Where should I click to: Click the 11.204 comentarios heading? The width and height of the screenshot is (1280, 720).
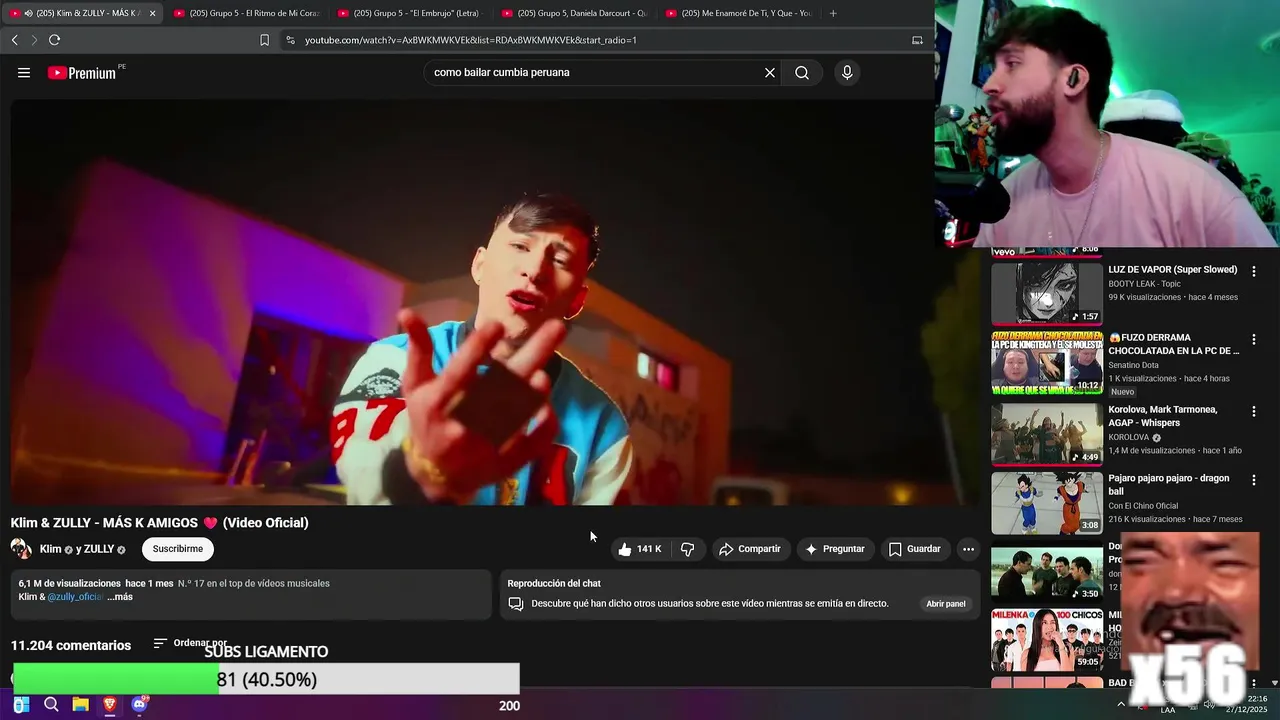(71, 645)
